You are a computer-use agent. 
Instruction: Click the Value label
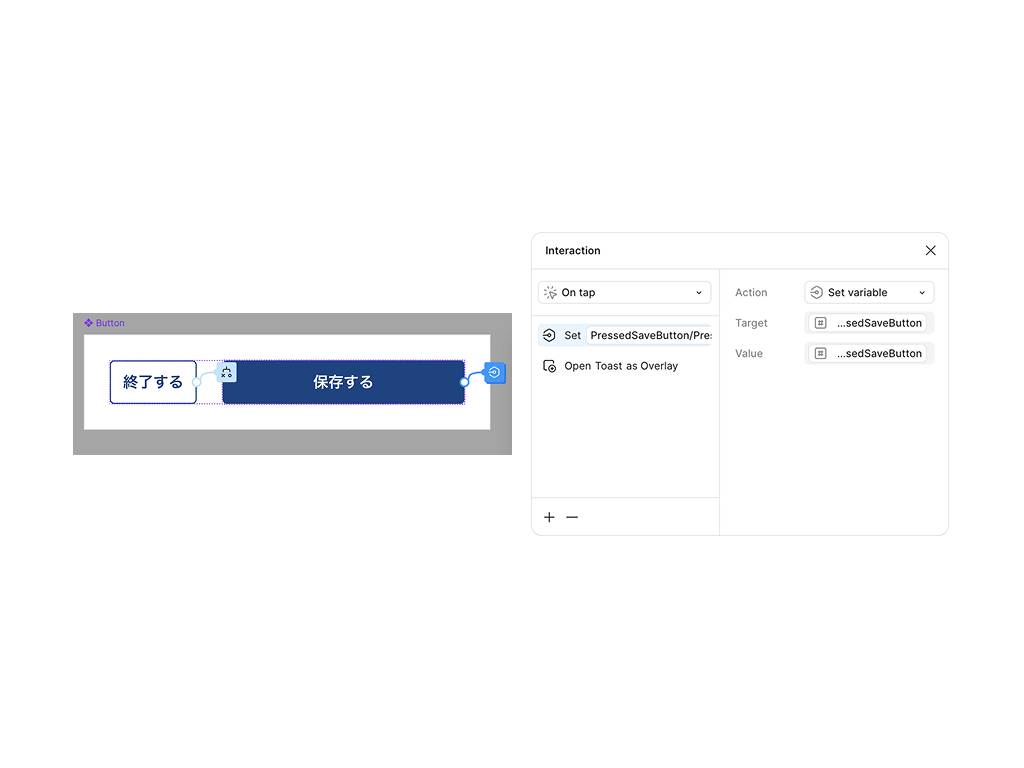[748, 353]
